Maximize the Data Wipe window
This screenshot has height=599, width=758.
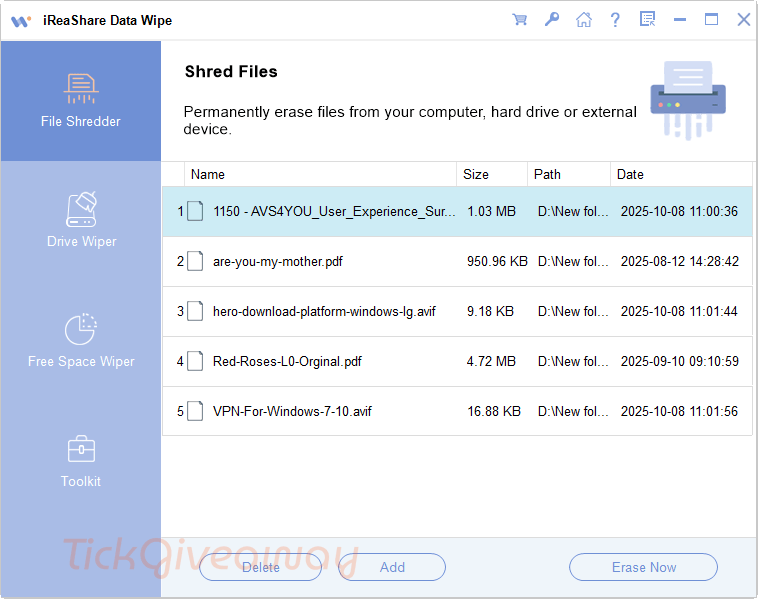[711, 19]
